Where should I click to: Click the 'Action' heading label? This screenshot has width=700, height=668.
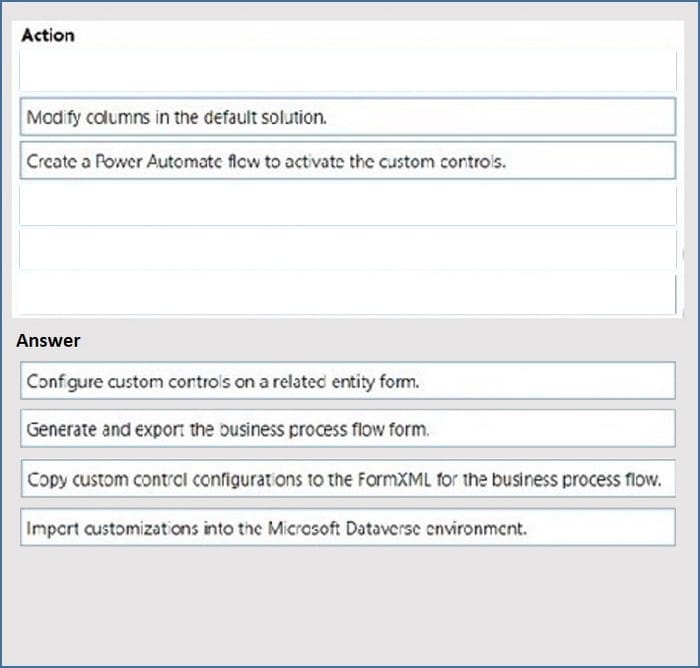[x=47, y=35]
